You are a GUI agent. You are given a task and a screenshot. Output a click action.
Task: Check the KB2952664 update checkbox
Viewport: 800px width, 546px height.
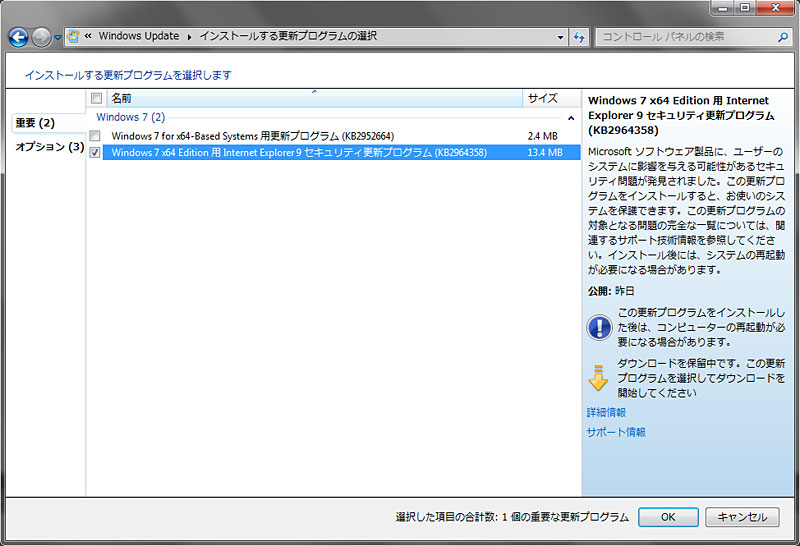click(x=95, y=135)
